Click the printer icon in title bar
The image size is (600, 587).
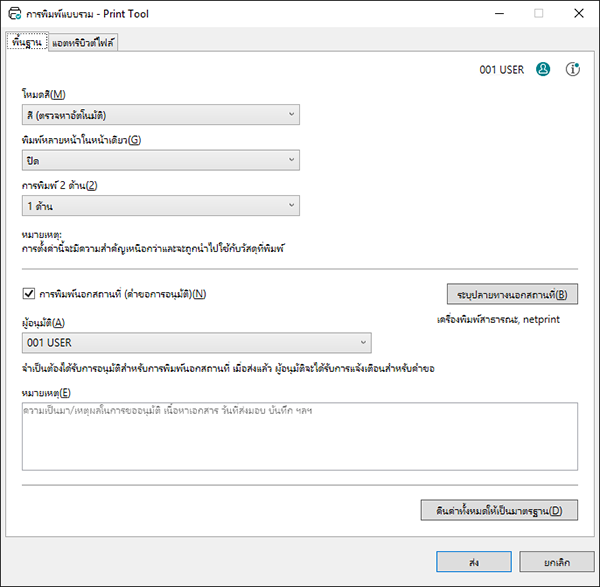[14, 14]
